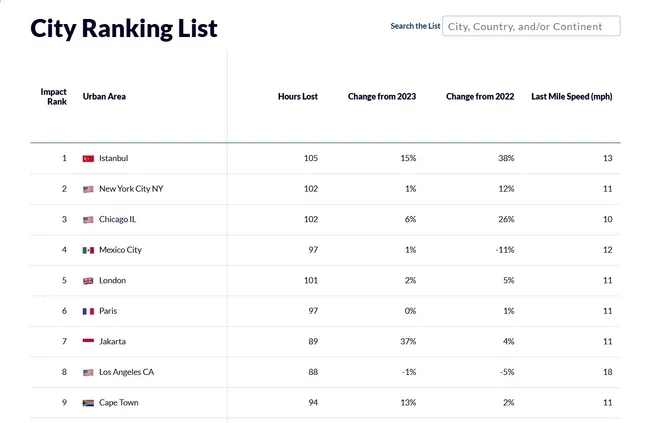
Task: Click the US flag beside New York City
Action: coord(88,189)
